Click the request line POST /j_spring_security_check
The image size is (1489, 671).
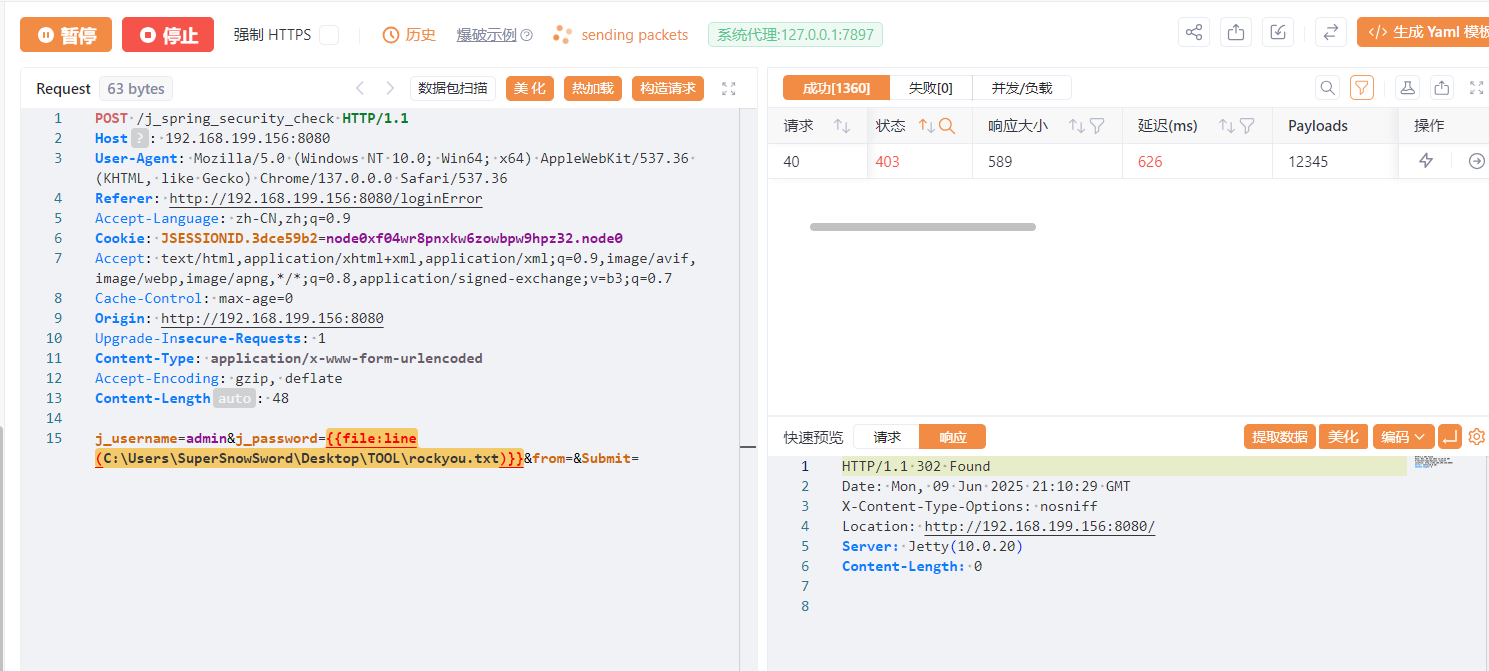point(252,118)
